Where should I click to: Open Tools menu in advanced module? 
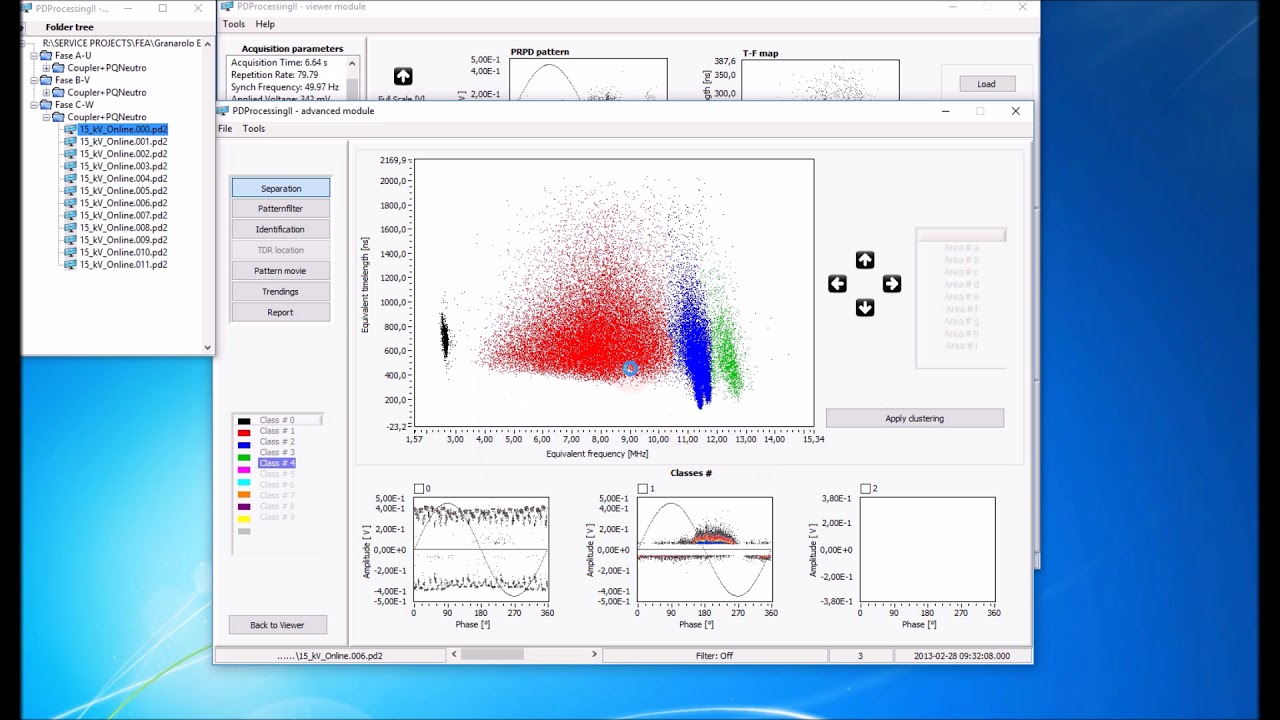coord(254,128)
